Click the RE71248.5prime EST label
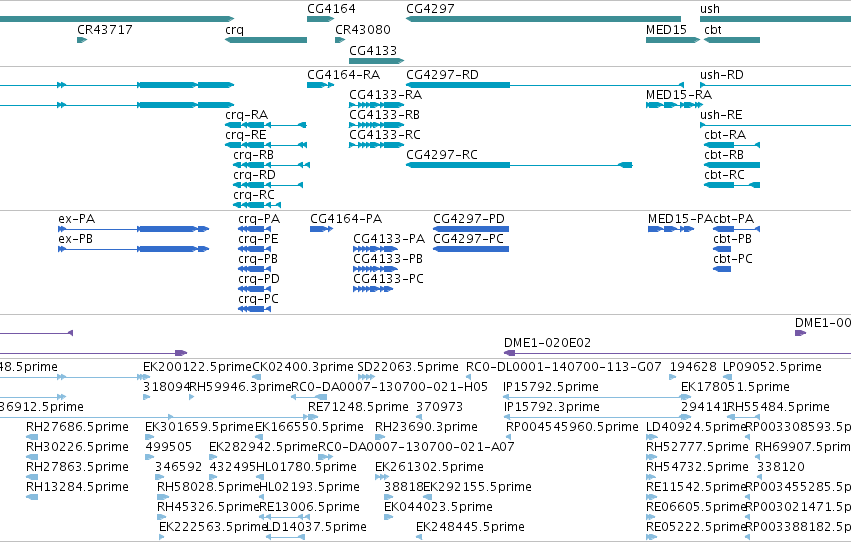 [x=358, y=407]
